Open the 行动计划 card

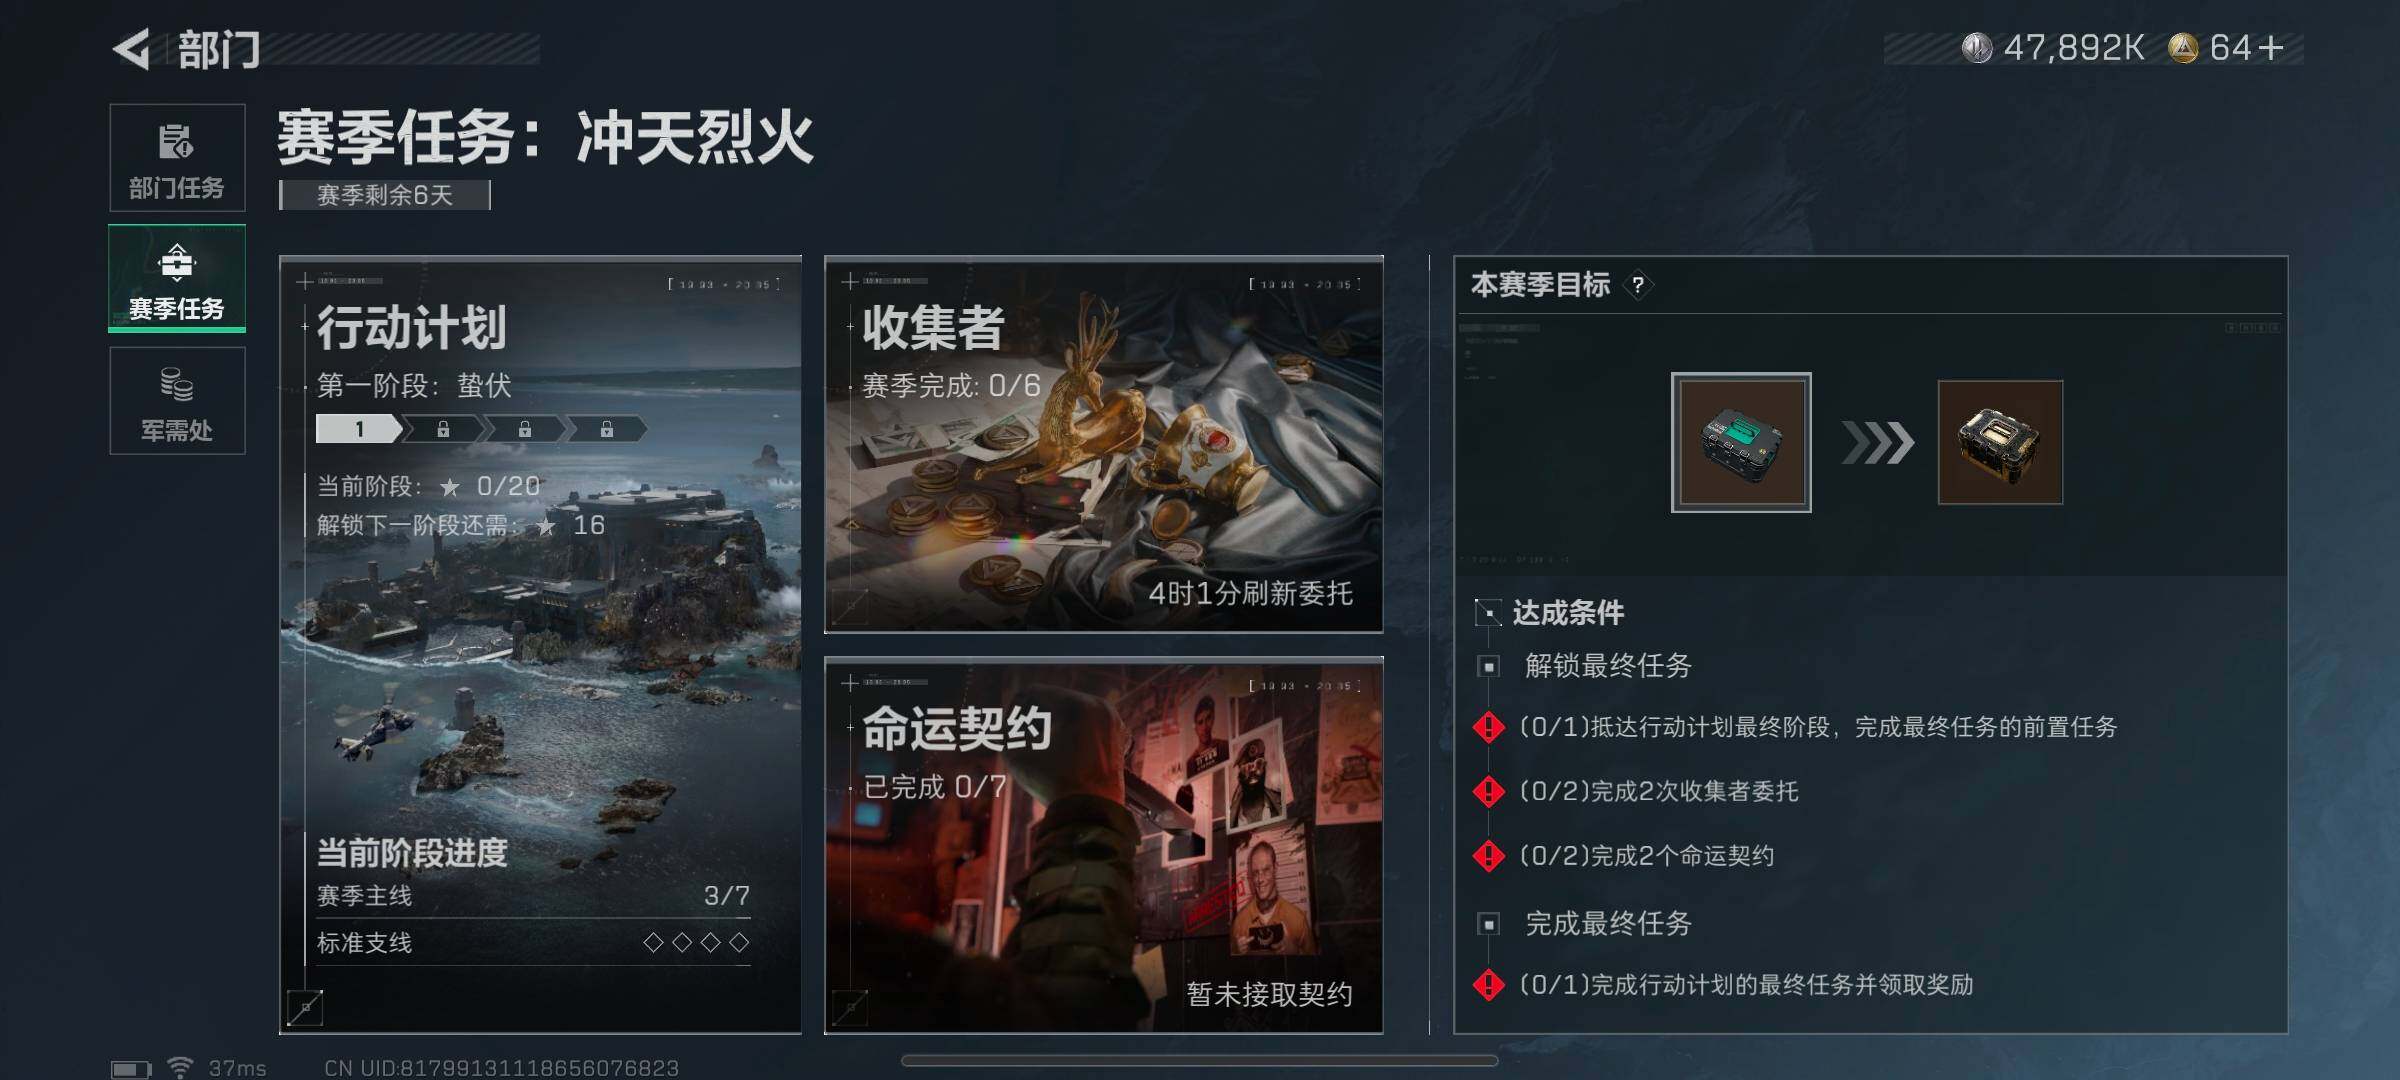pos(540,645)
